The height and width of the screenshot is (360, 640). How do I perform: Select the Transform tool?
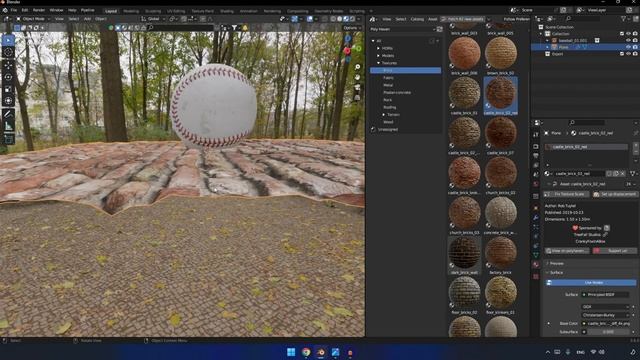tap(8, 101)
